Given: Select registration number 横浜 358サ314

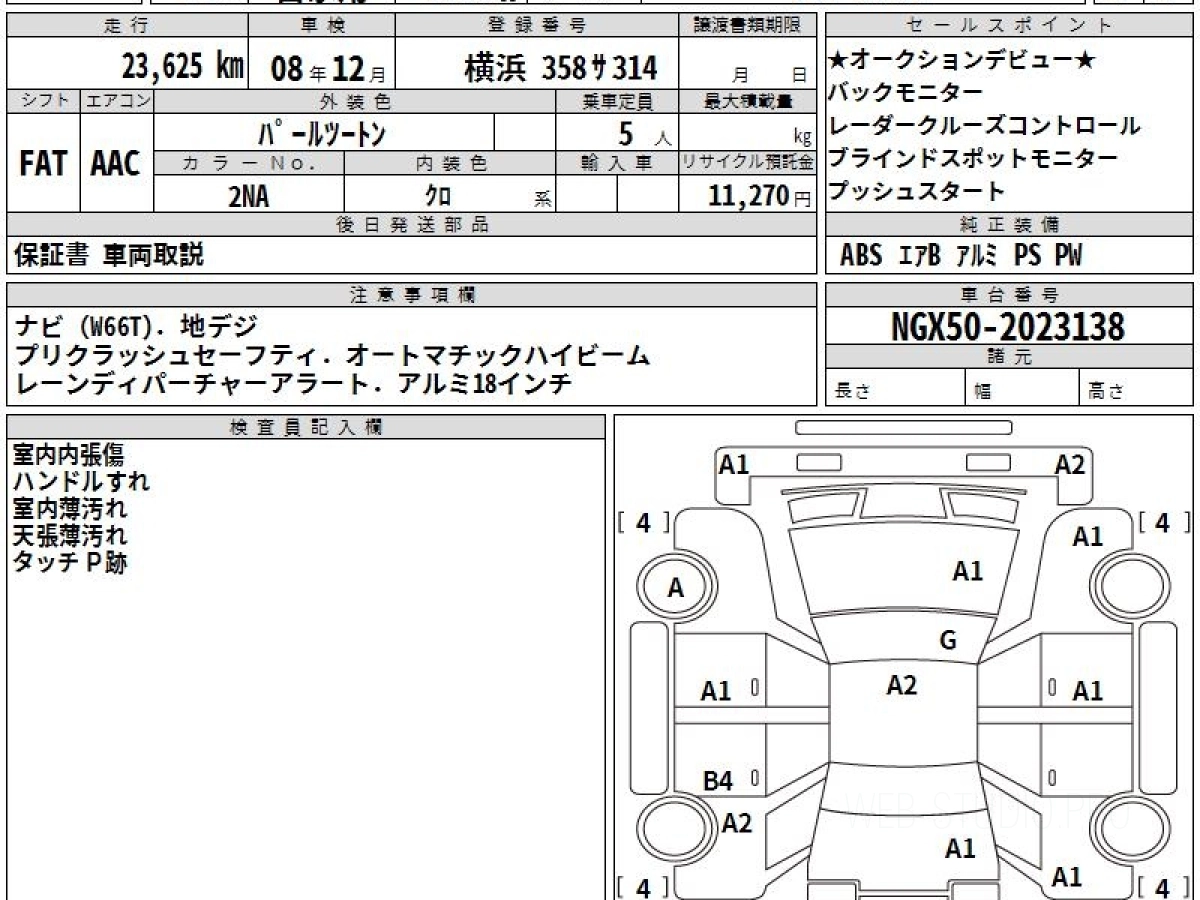Looking at the screenshot, I should tap(561, 68).
